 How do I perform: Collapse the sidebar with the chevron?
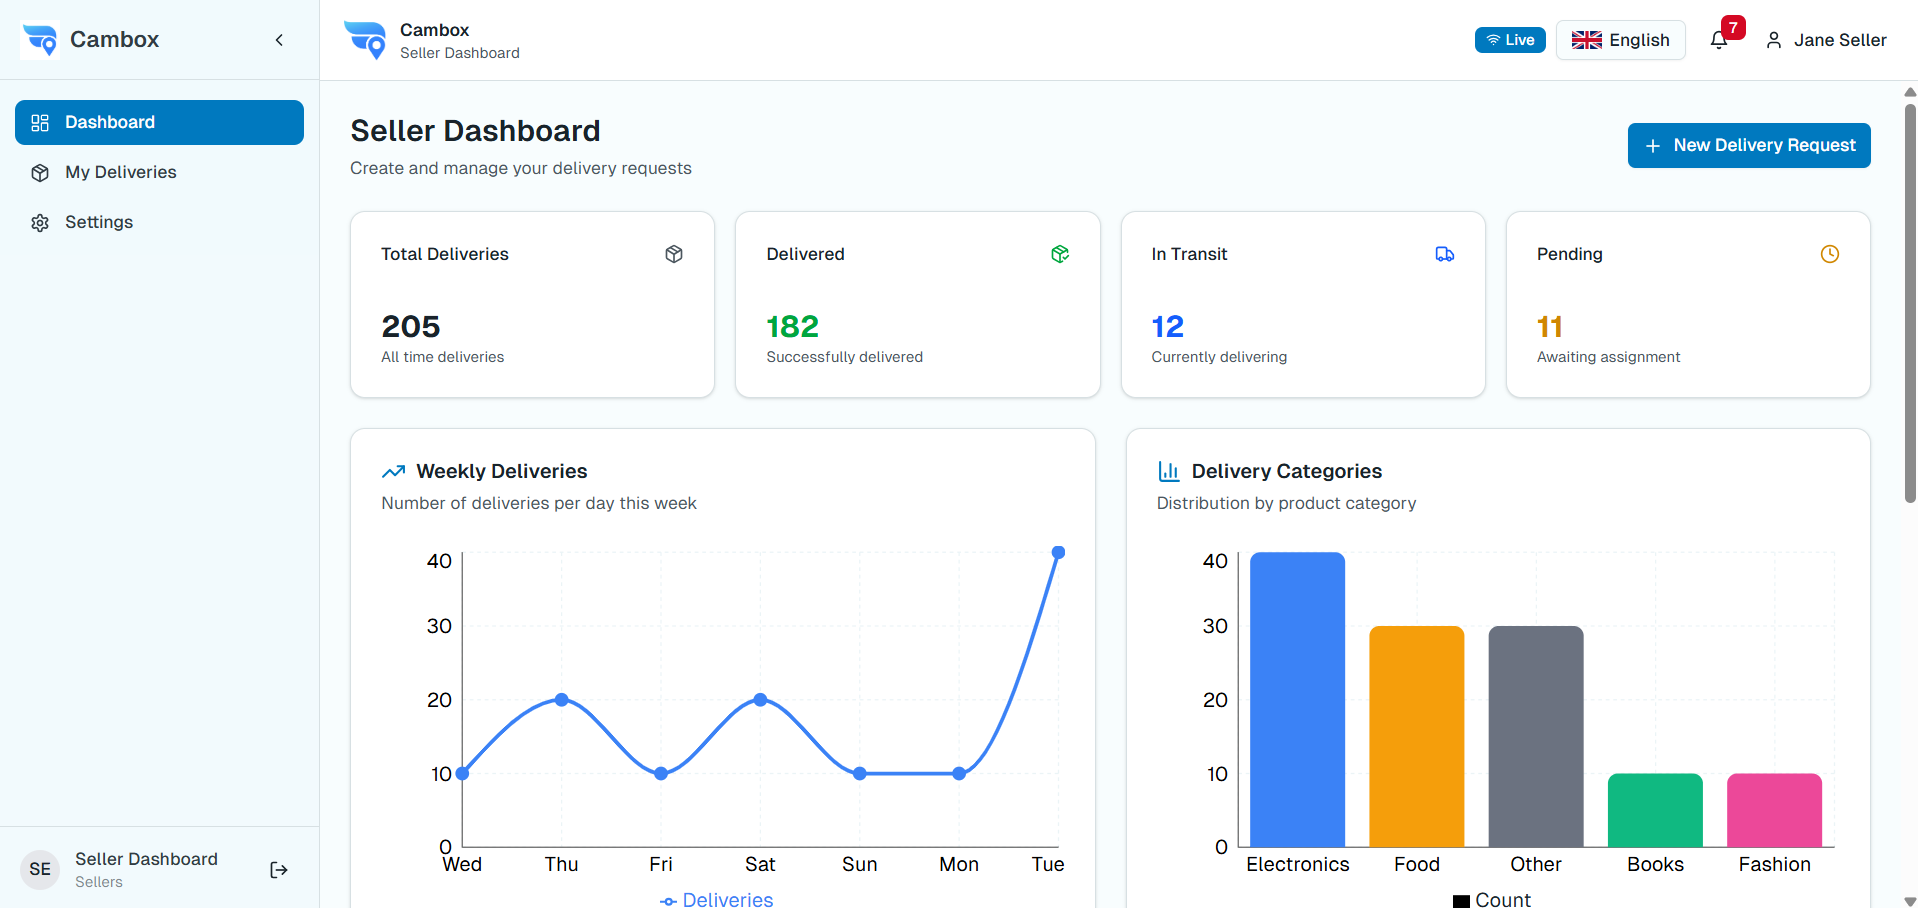coord(278,40)
